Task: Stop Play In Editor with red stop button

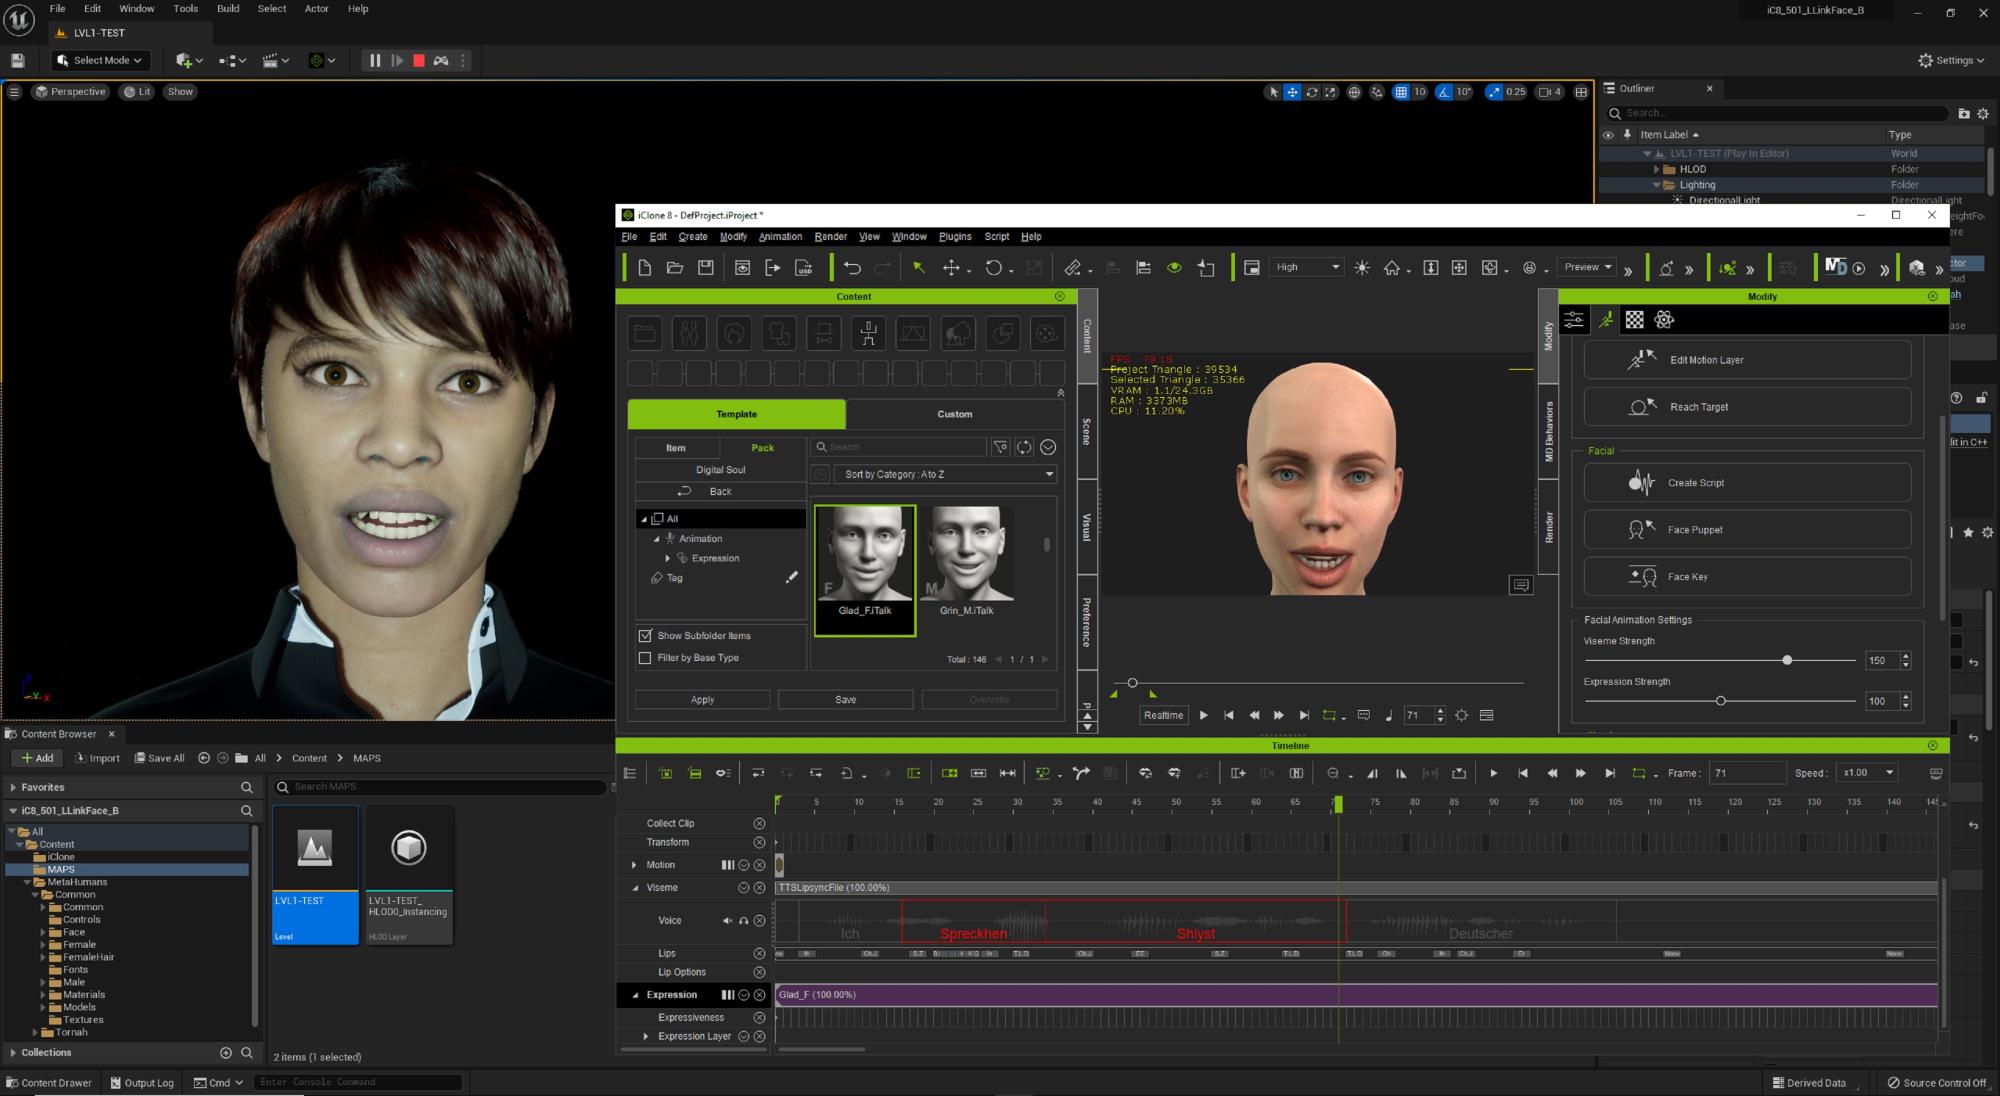Action: [419, 61]
